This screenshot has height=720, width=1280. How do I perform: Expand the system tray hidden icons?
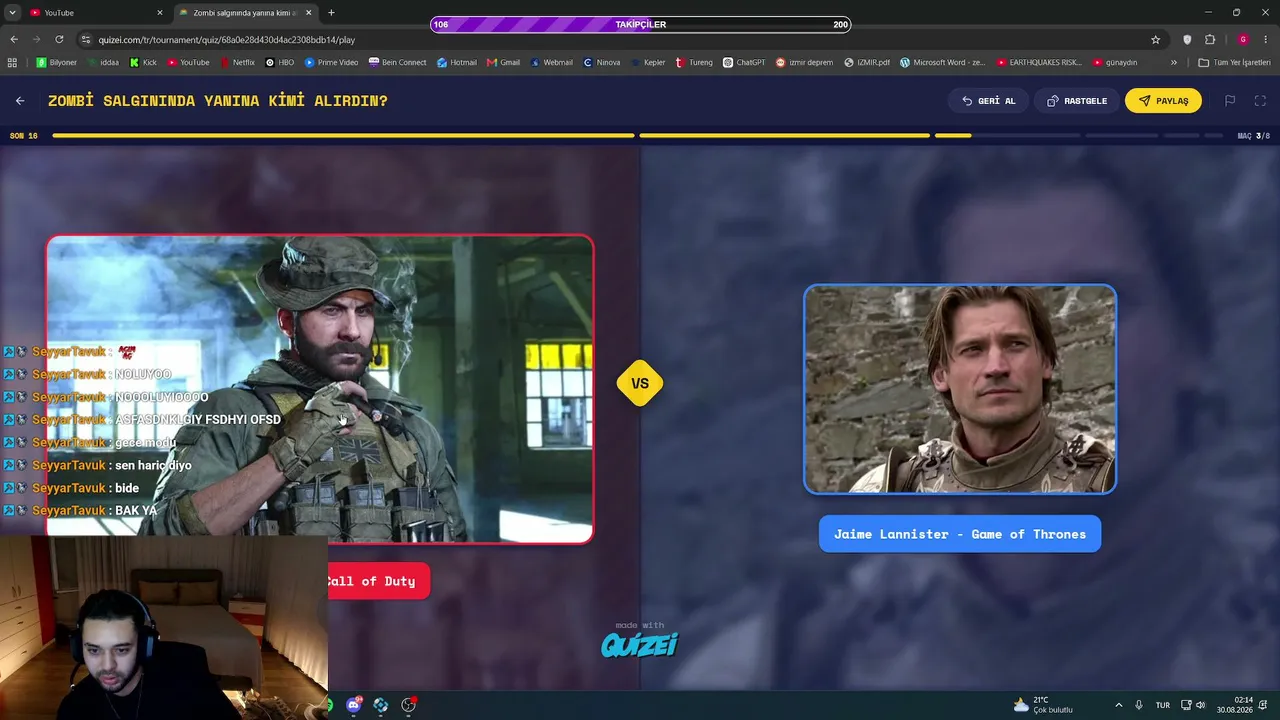coord(1118,705)
